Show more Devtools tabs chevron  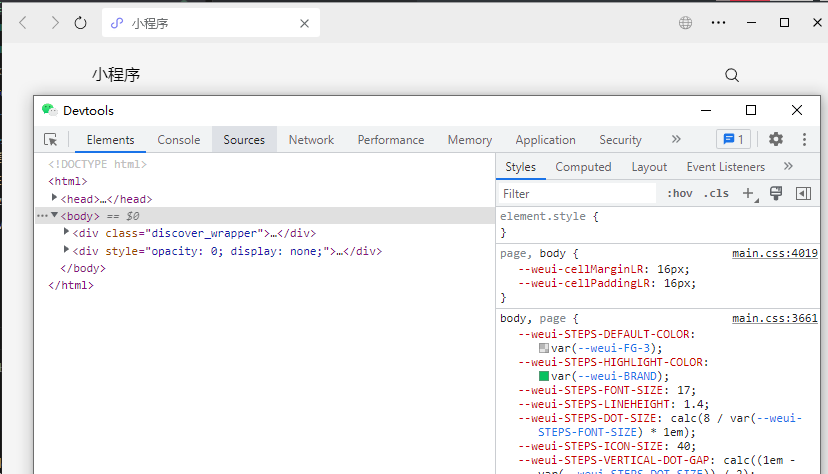(x=676, y=139)
